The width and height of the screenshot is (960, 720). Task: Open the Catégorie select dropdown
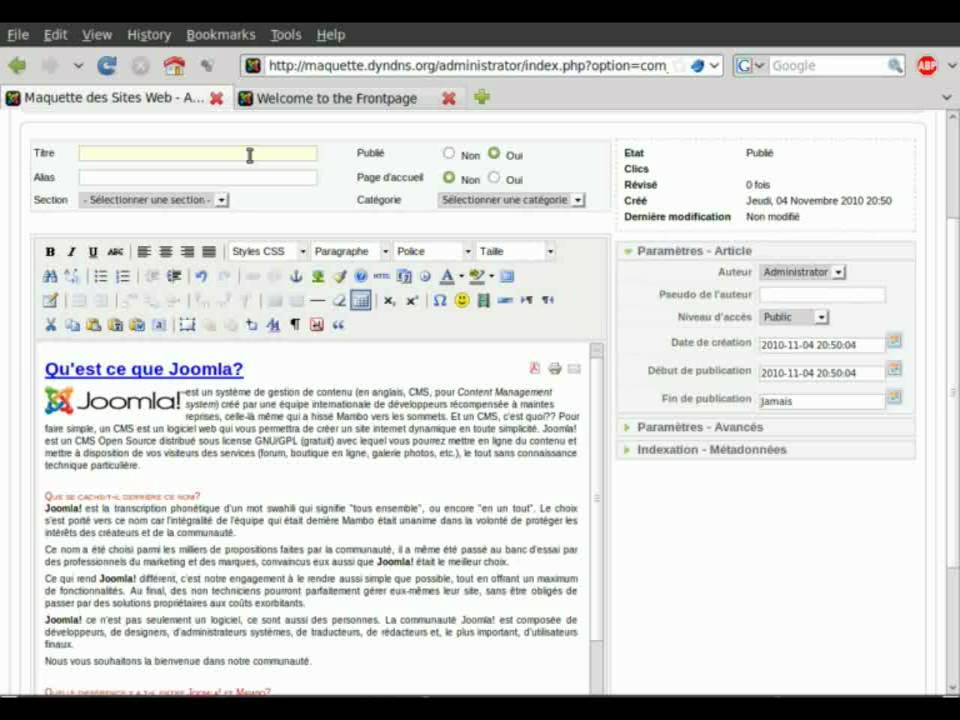(511, 200)
